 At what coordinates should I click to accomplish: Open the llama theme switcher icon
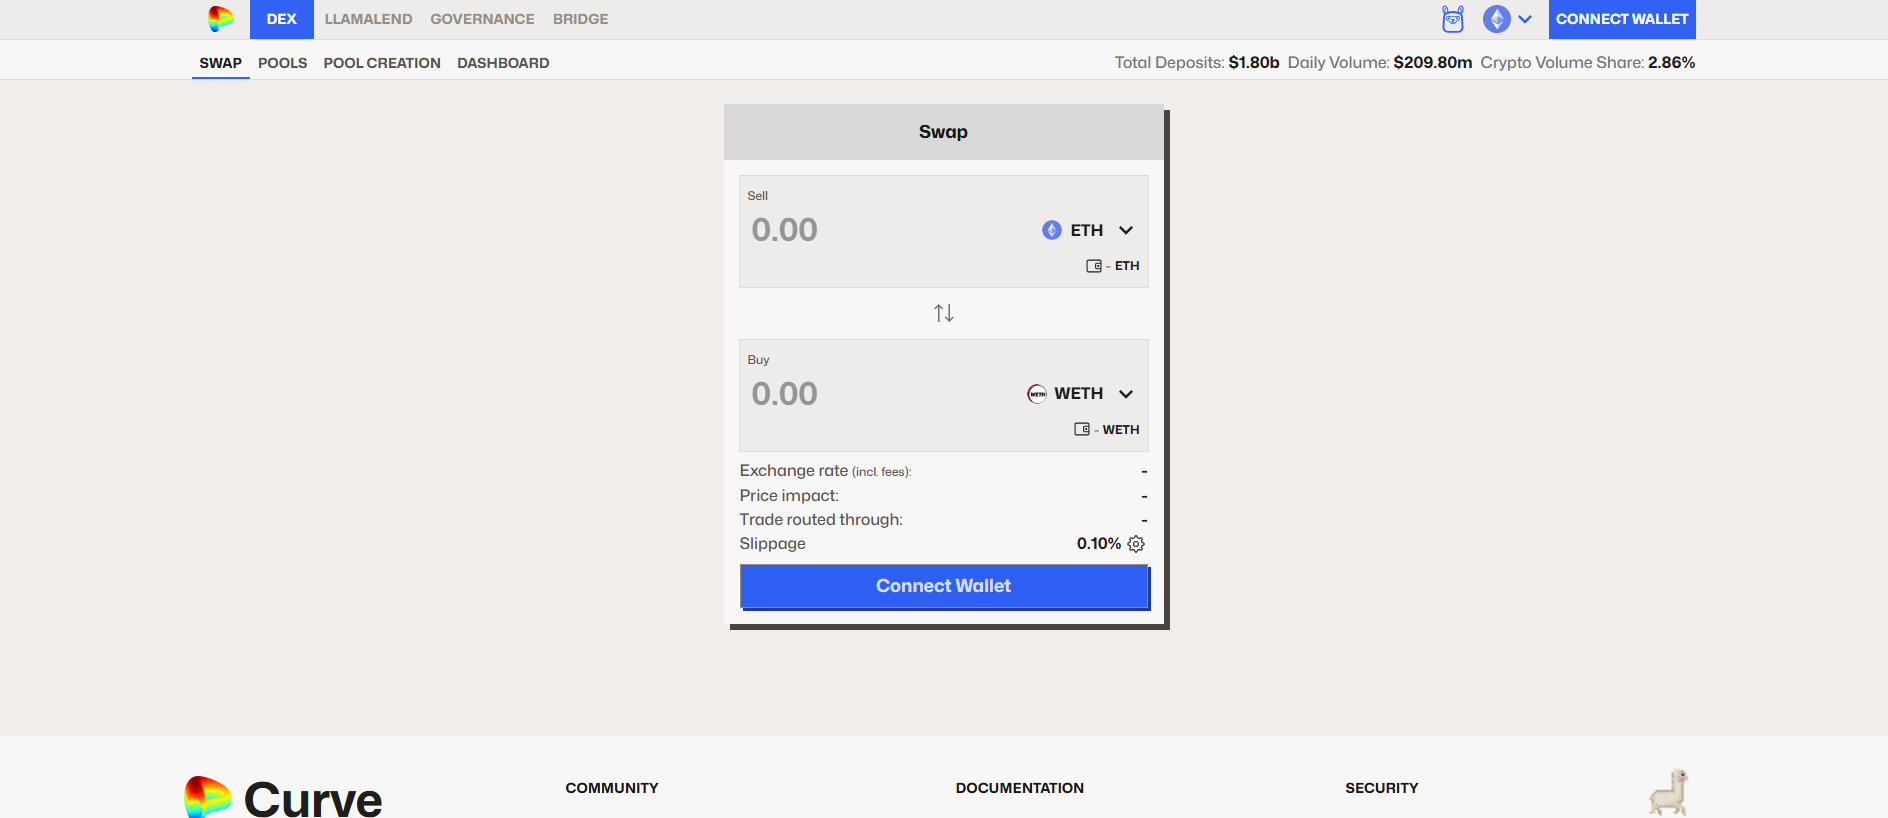1453,19
